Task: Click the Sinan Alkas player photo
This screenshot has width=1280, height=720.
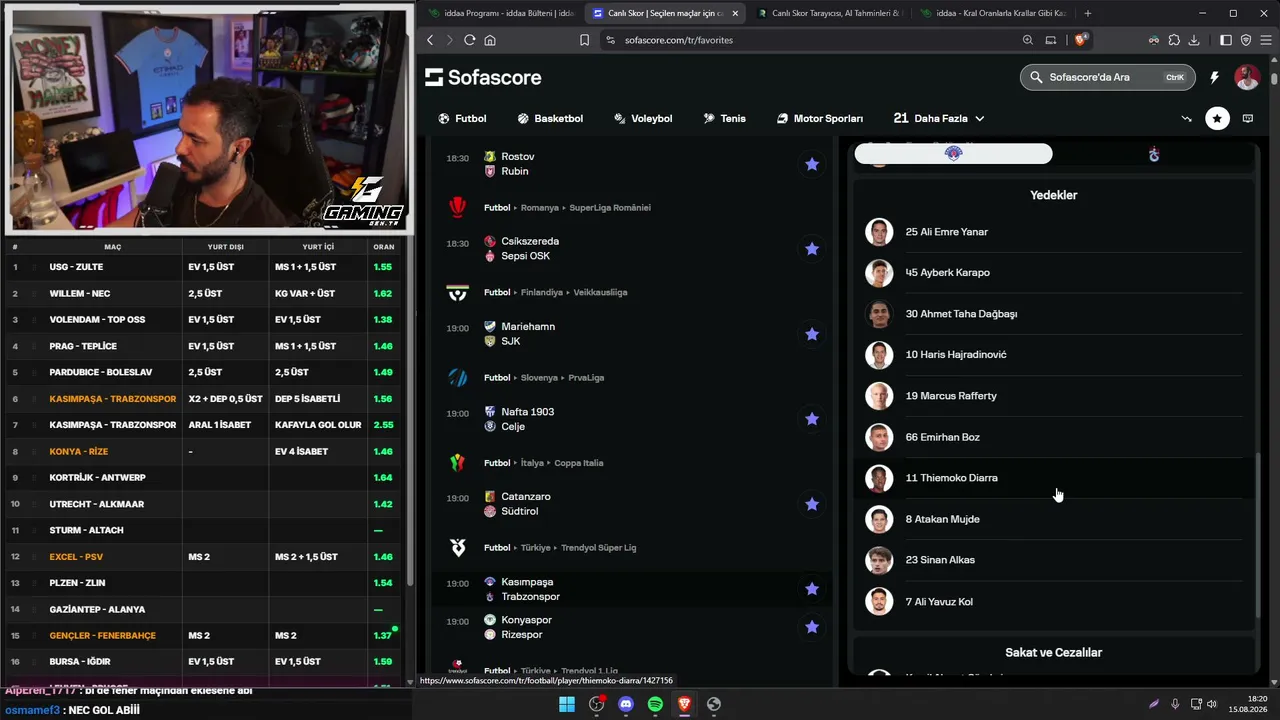Action: coord(879,560)
